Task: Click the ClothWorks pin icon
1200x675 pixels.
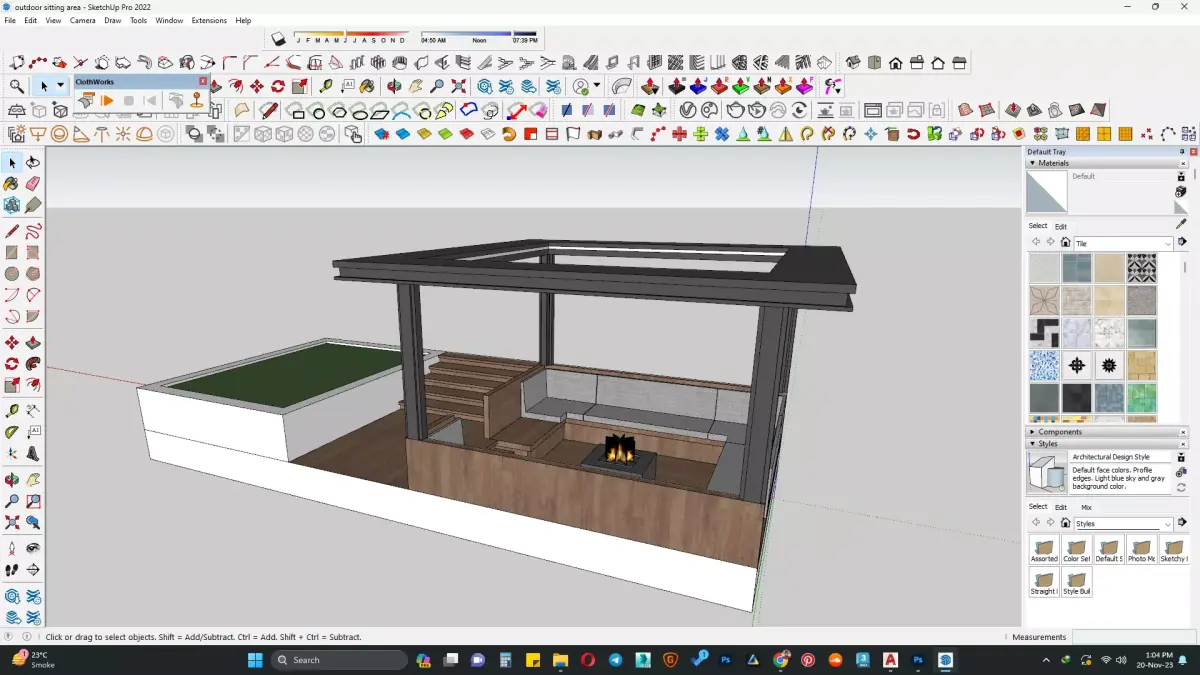Action: (x=197, y=101)
